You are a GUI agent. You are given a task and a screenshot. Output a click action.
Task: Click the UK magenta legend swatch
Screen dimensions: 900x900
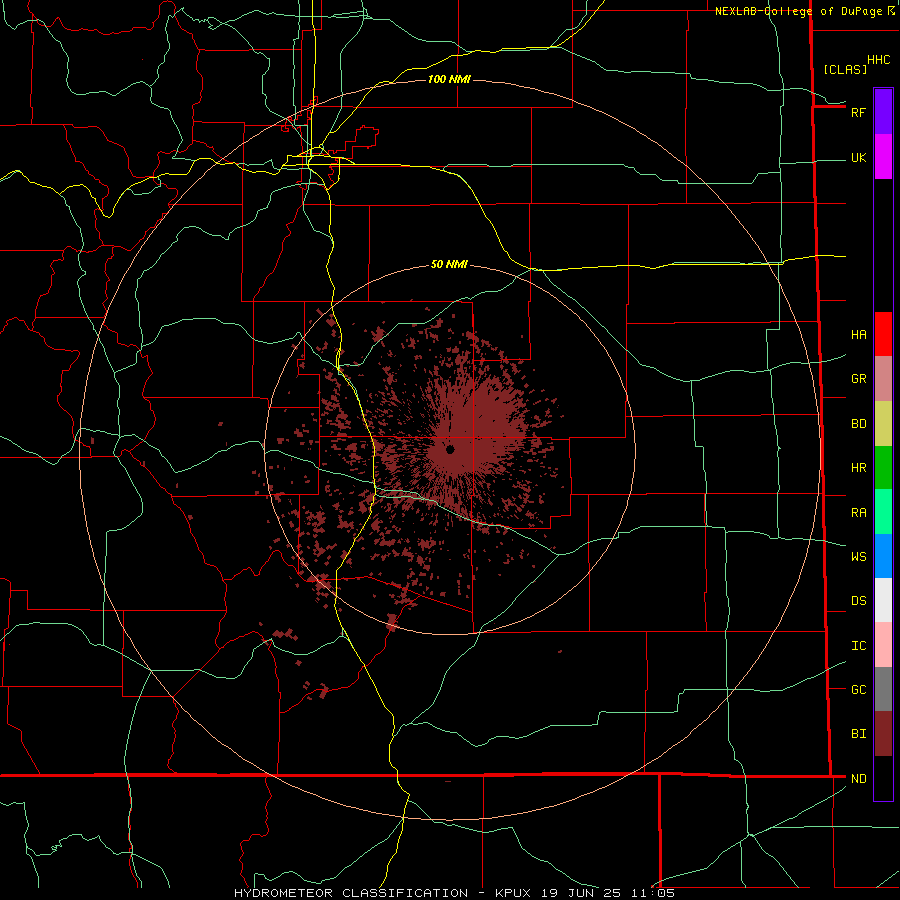pos(883,157)
